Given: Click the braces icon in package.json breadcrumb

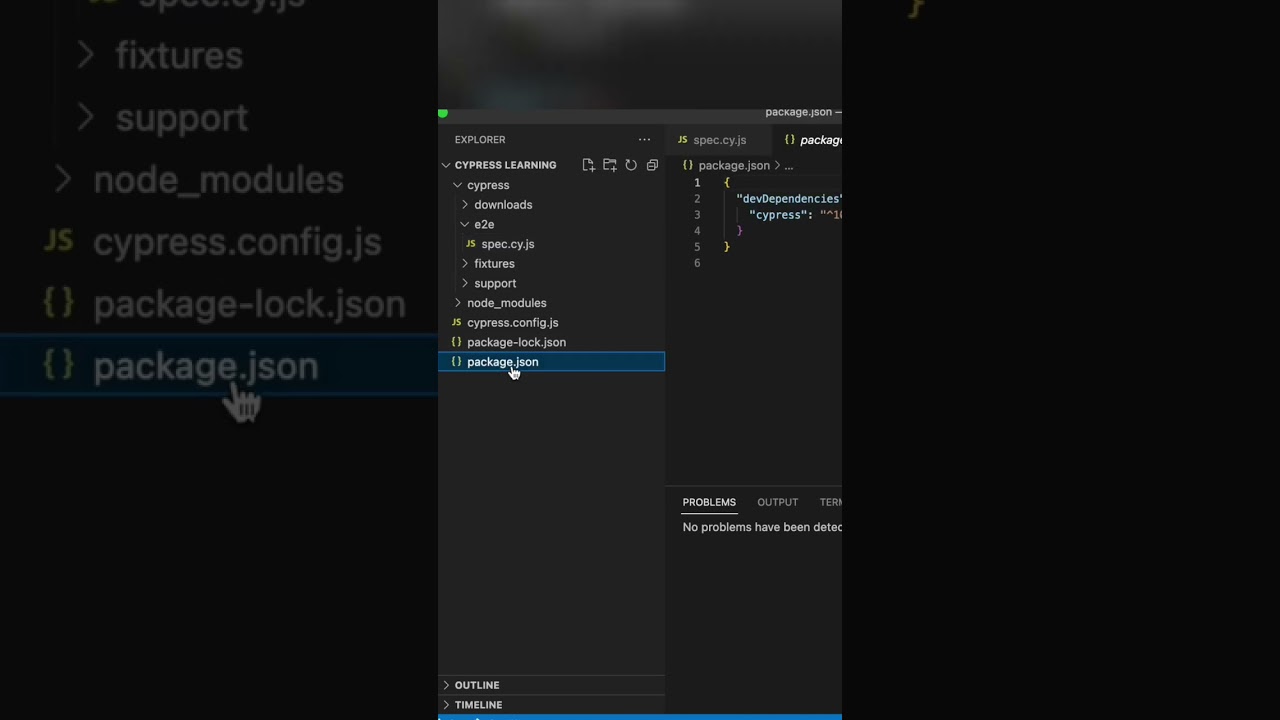Looking at the screenshot, I should click(688, 165).
